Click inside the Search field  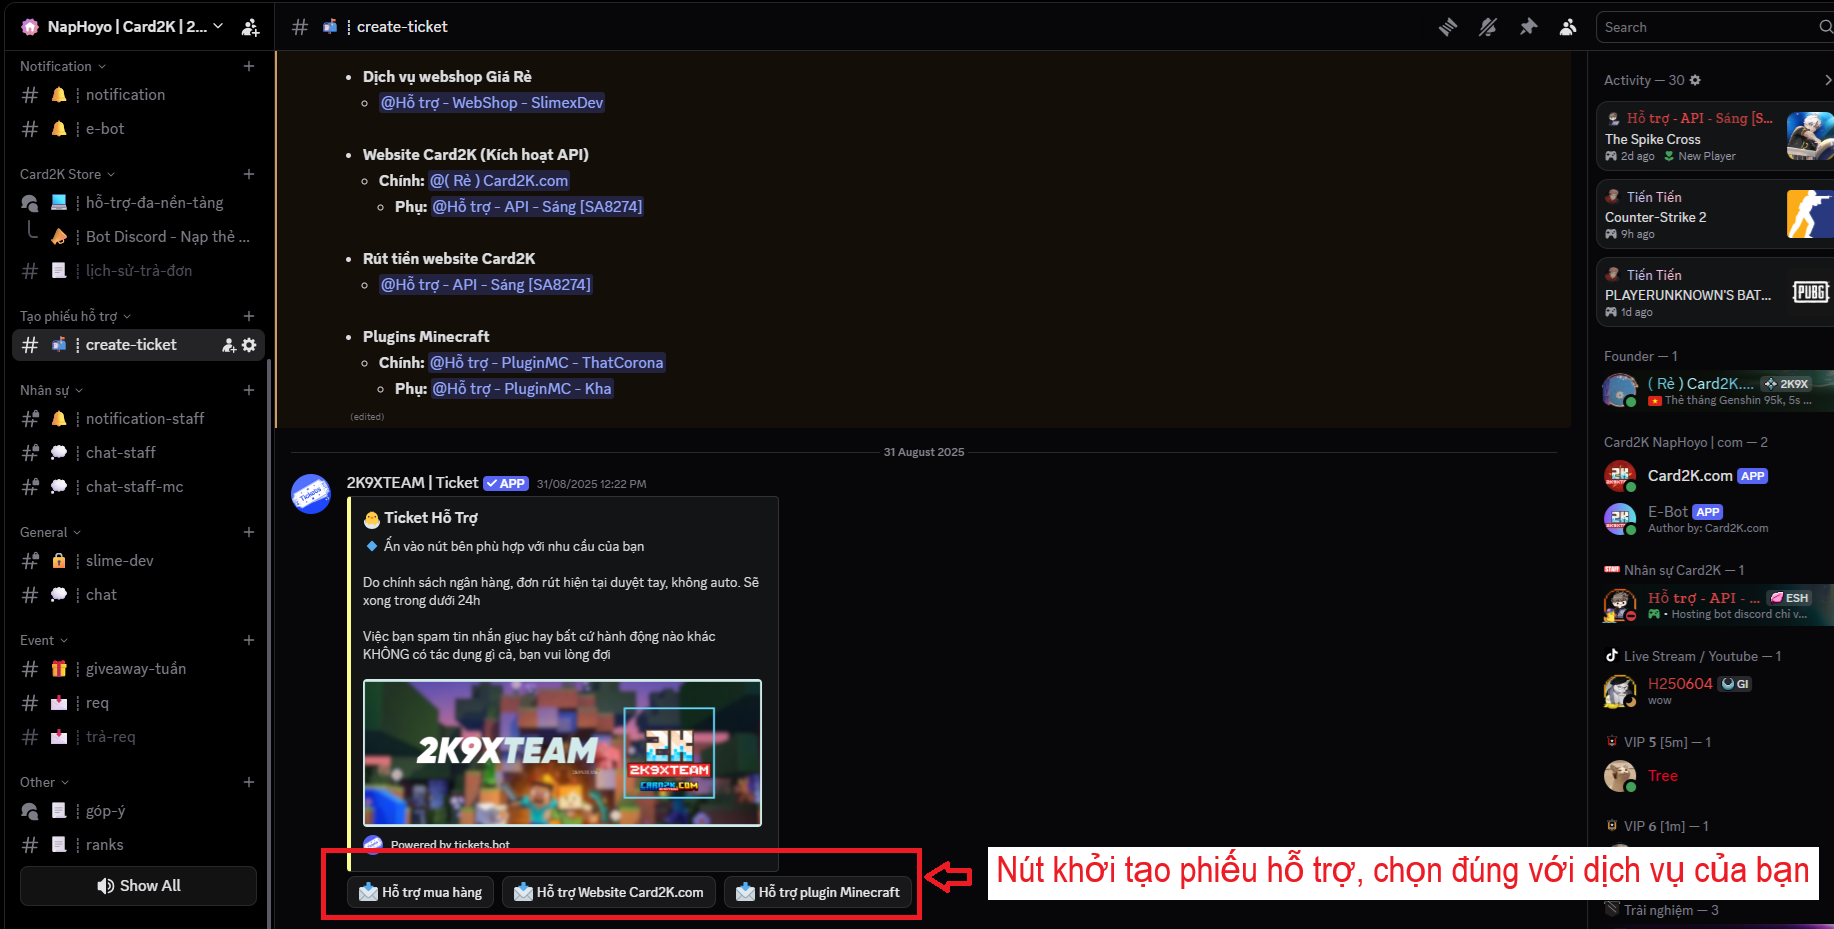(x=1707, y=27)
